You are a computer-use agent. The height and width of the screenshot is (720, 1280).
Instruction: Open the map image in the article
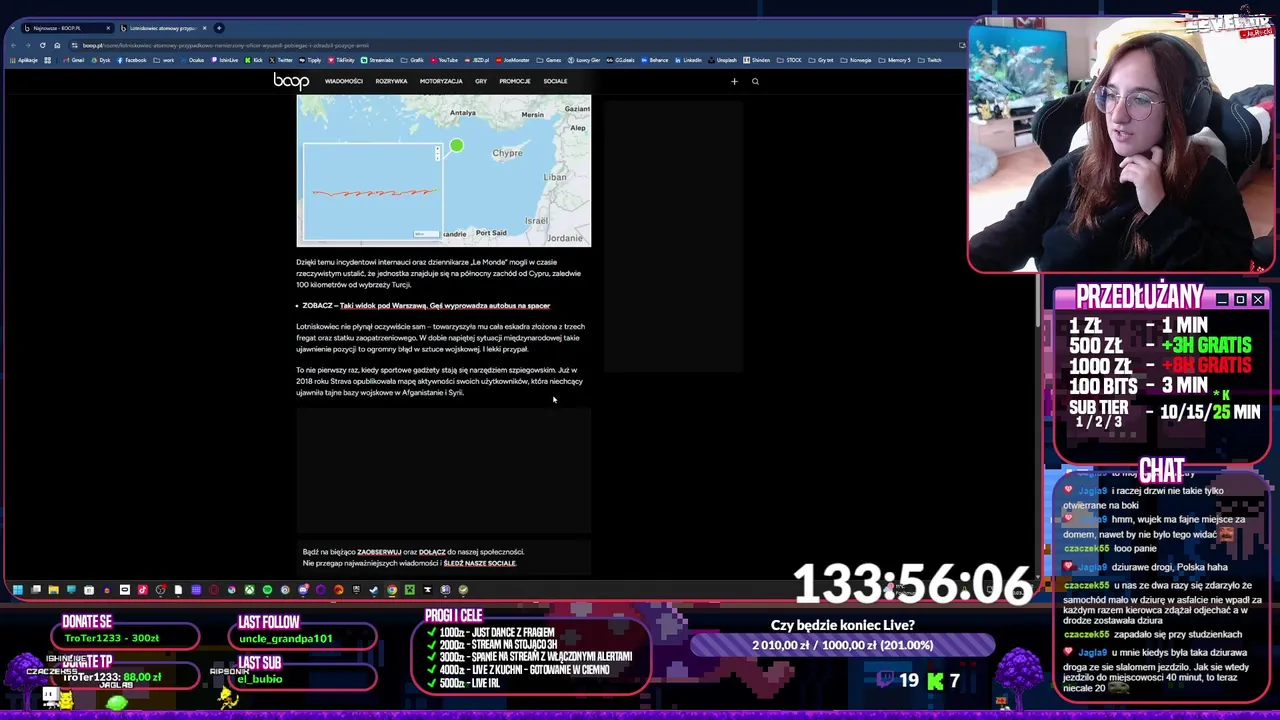[443, 171]
